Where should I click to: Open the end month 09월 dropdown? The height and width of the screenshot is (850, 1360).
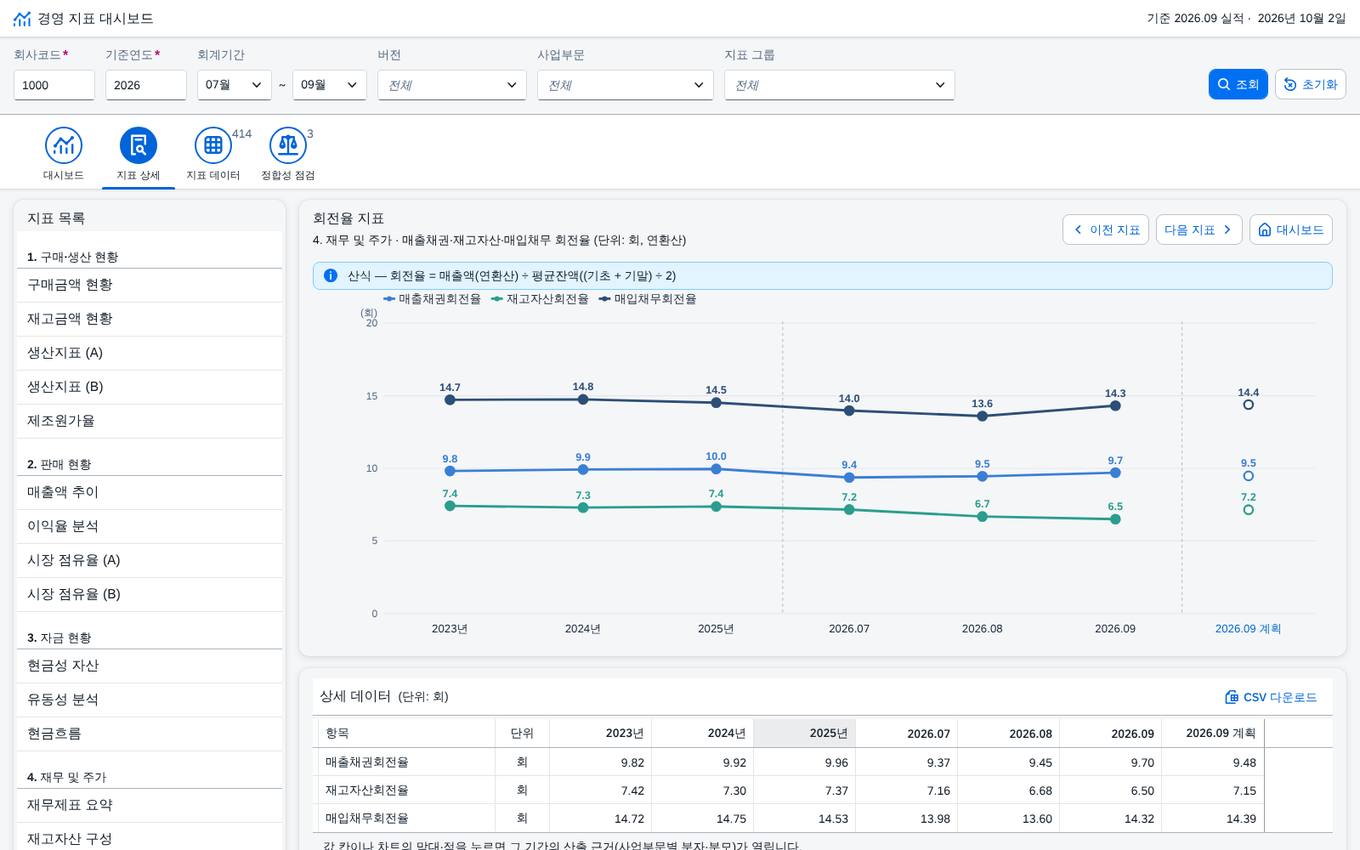[329, 85]
